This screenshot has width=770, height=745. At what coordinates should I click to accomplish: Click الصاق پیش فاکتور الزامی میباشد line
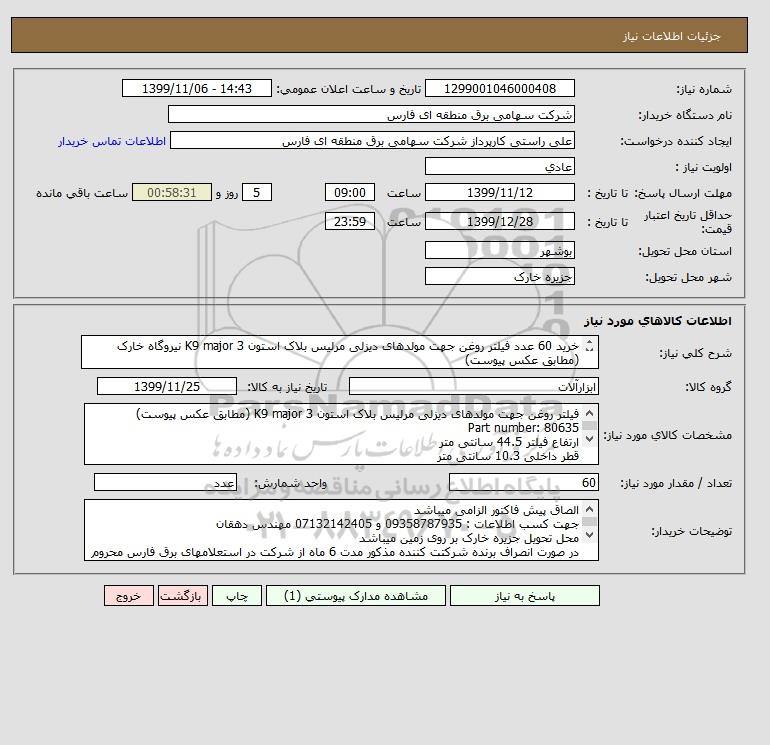tap(496, 510)
